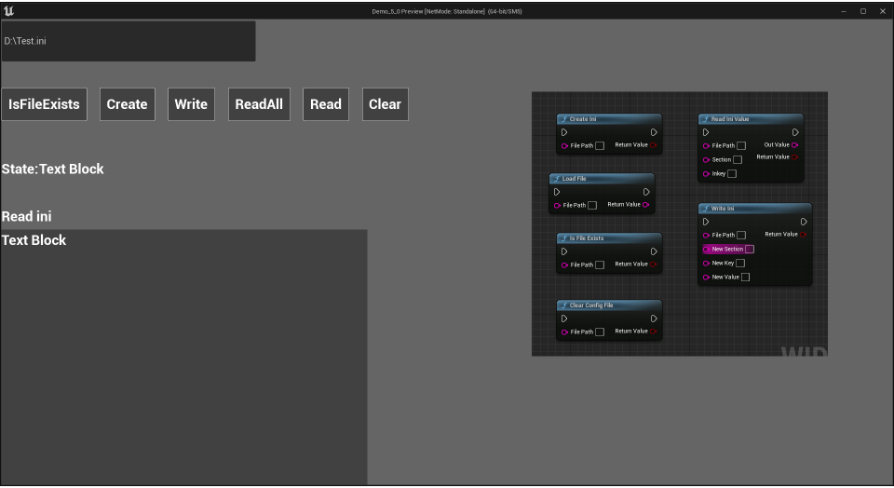This screenshot has height=488, width=894.
Task: Click Read Ini Value input exec pin
Action: coord(705,132)
